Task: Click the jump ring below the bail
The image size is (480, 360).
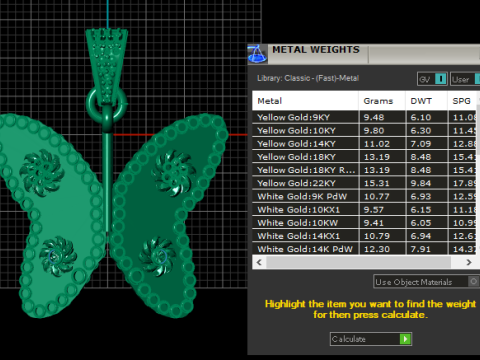Action: click(107, 105)
